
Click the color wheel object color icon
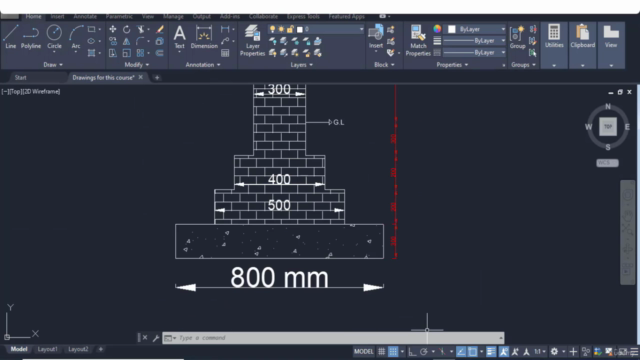(x=437, y=29)
